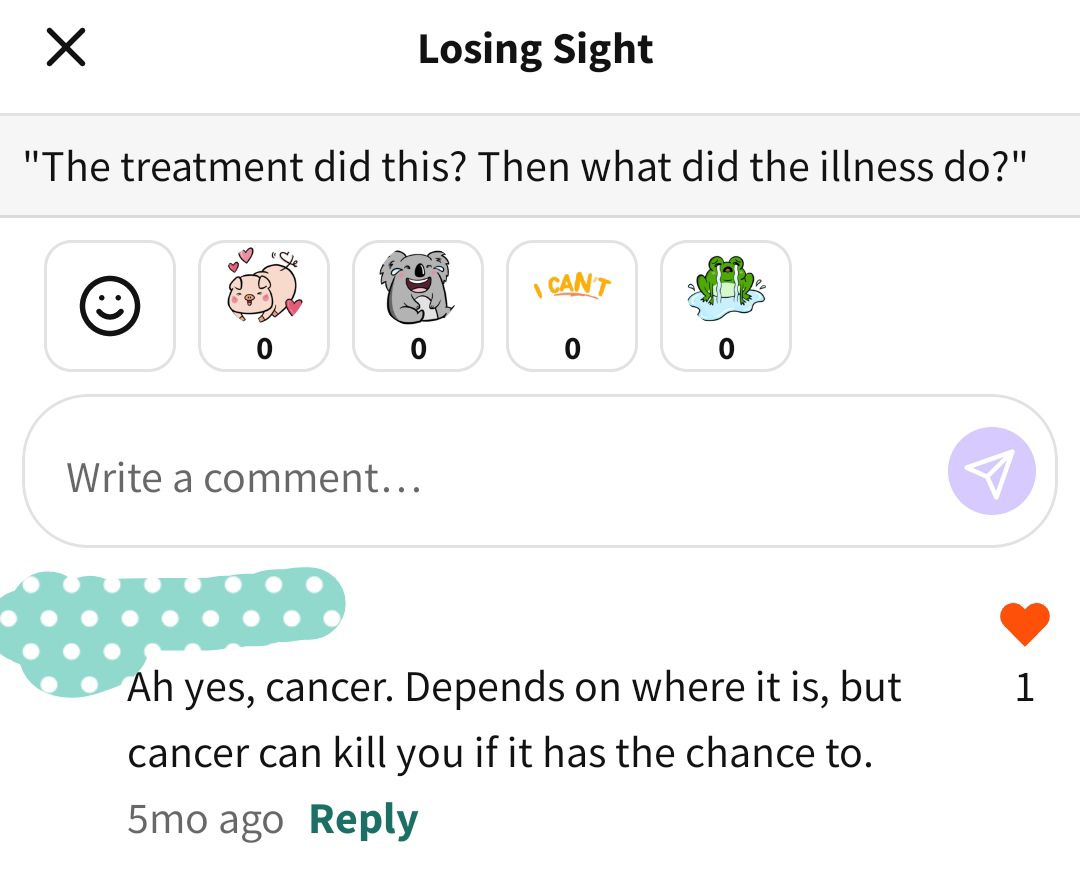Viewport: 1080px width, 880px height.
Task: Tap the count under the crying frog sticker
Action: tap(726, 349)
